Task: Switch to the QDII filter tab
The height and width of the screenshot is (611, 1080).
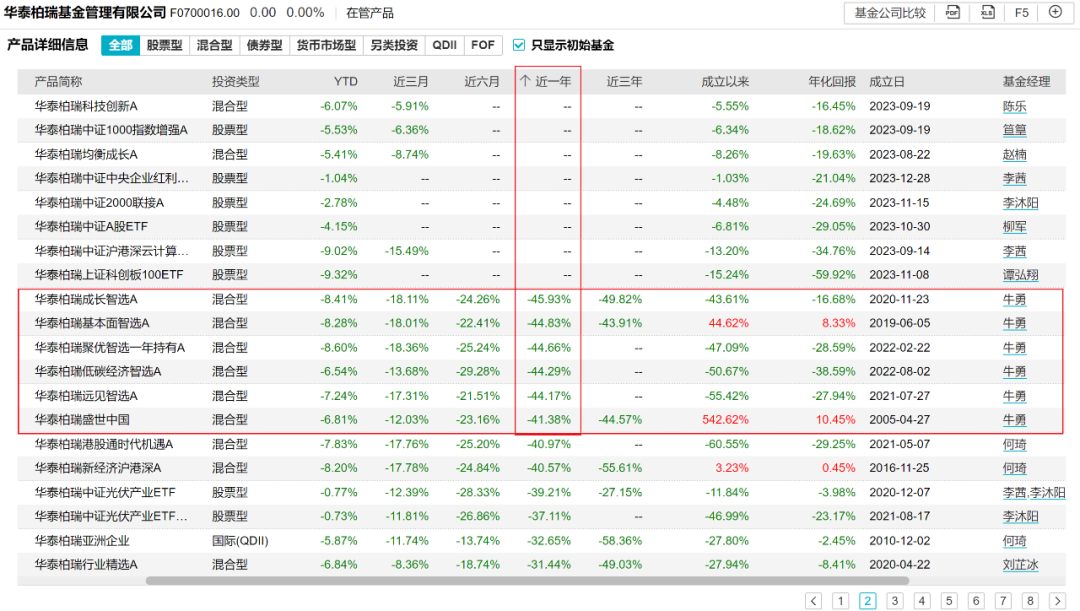Action: click(x=444, y=45)
